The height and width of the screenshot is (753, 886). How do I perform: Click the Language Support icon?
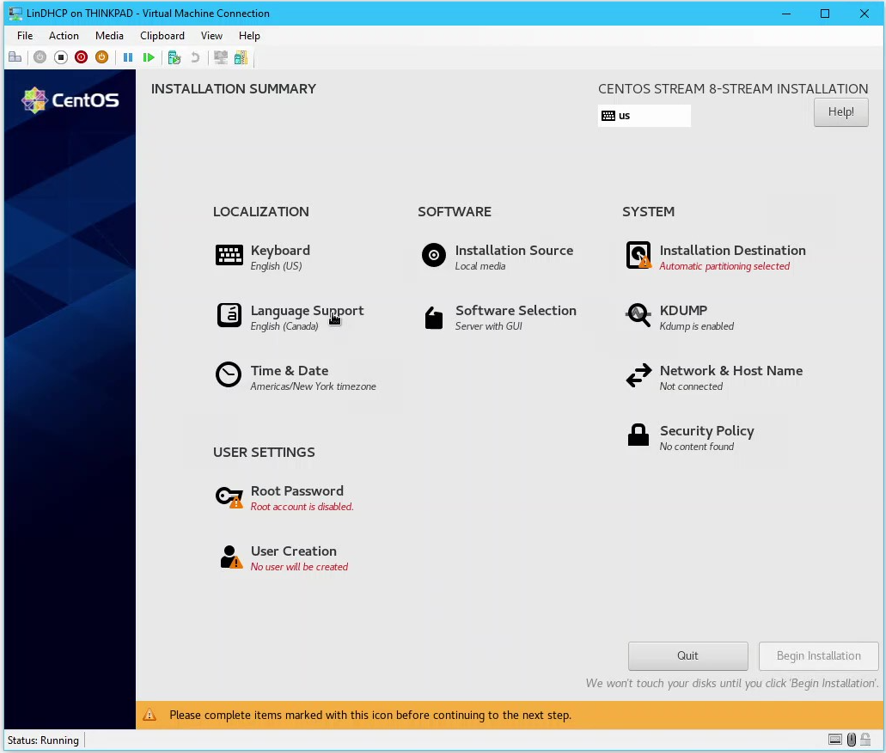(229, 315)
